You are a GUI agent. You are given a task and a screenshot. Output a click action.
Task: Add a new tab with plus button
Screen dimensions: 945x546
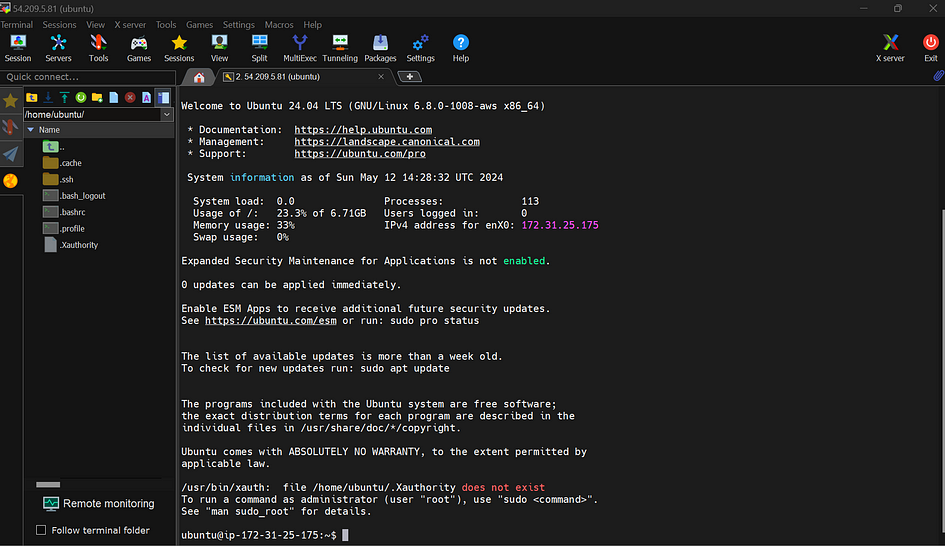[x=410, y=77]
